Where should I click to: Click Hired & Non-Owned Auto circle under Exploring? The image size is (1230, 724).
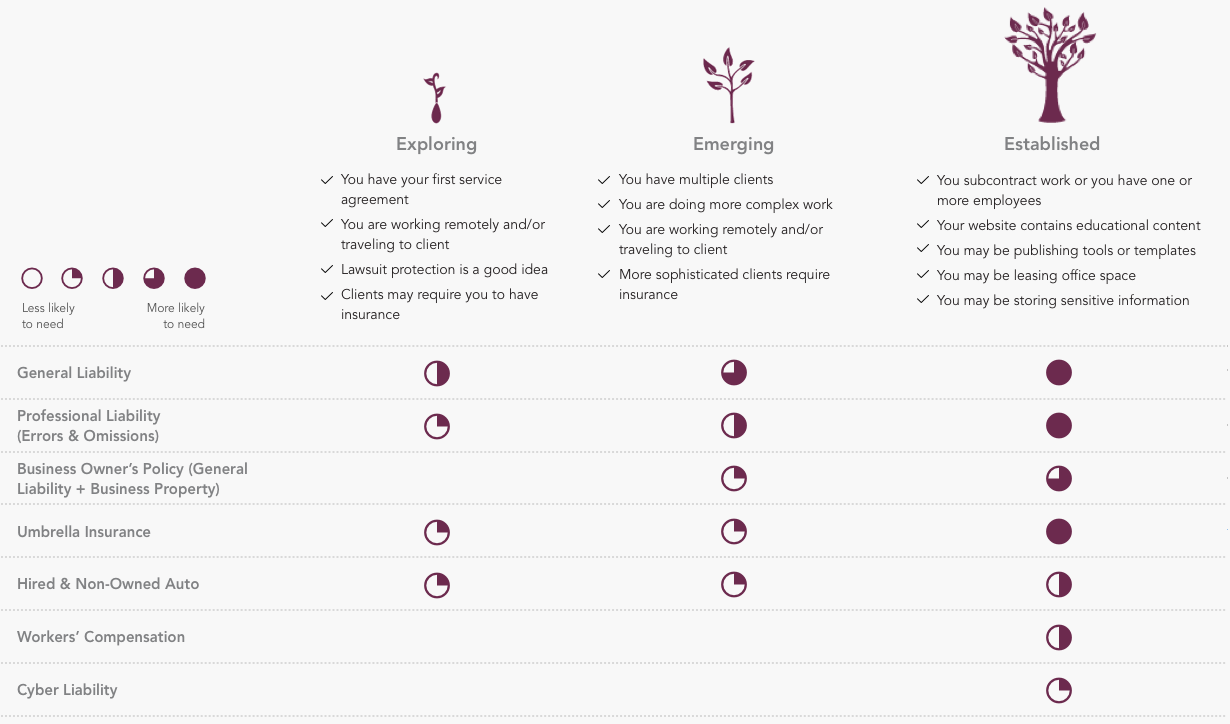coord(437,584)
